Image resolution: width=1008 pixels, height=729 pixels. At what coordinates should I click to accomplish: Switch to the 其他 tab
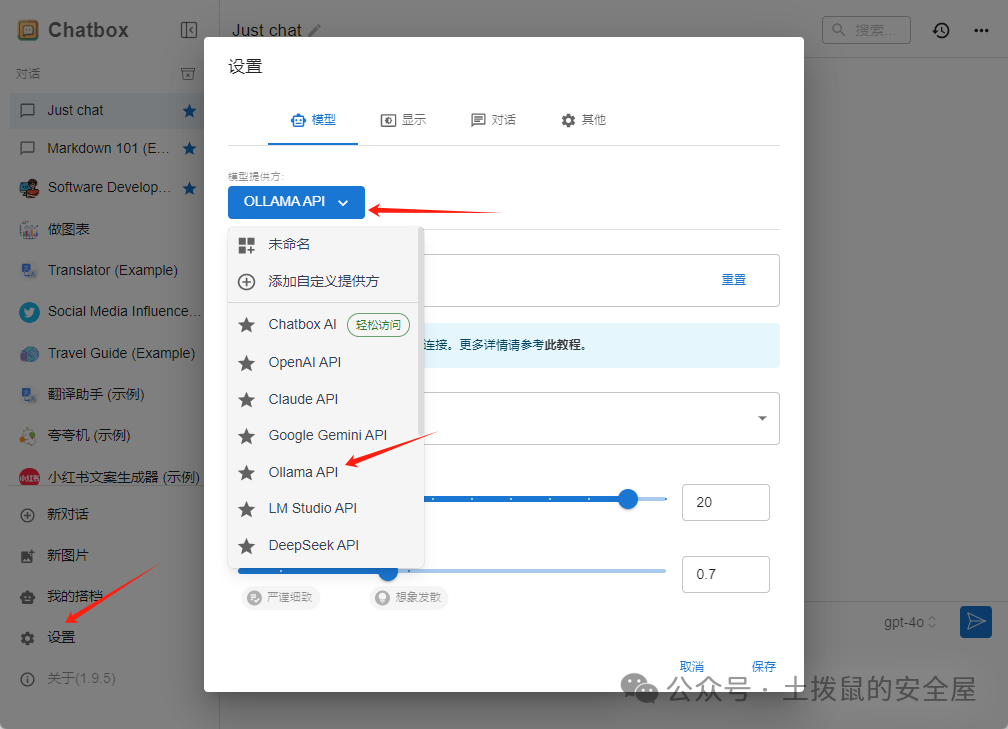point(583,120)
